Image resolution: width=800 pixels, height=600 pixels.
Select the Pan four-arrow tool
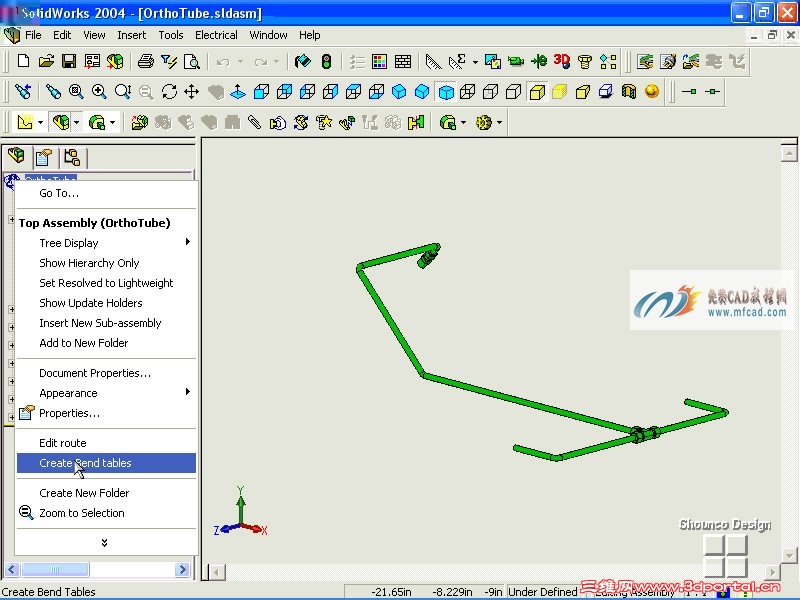[x=192, y=92]
